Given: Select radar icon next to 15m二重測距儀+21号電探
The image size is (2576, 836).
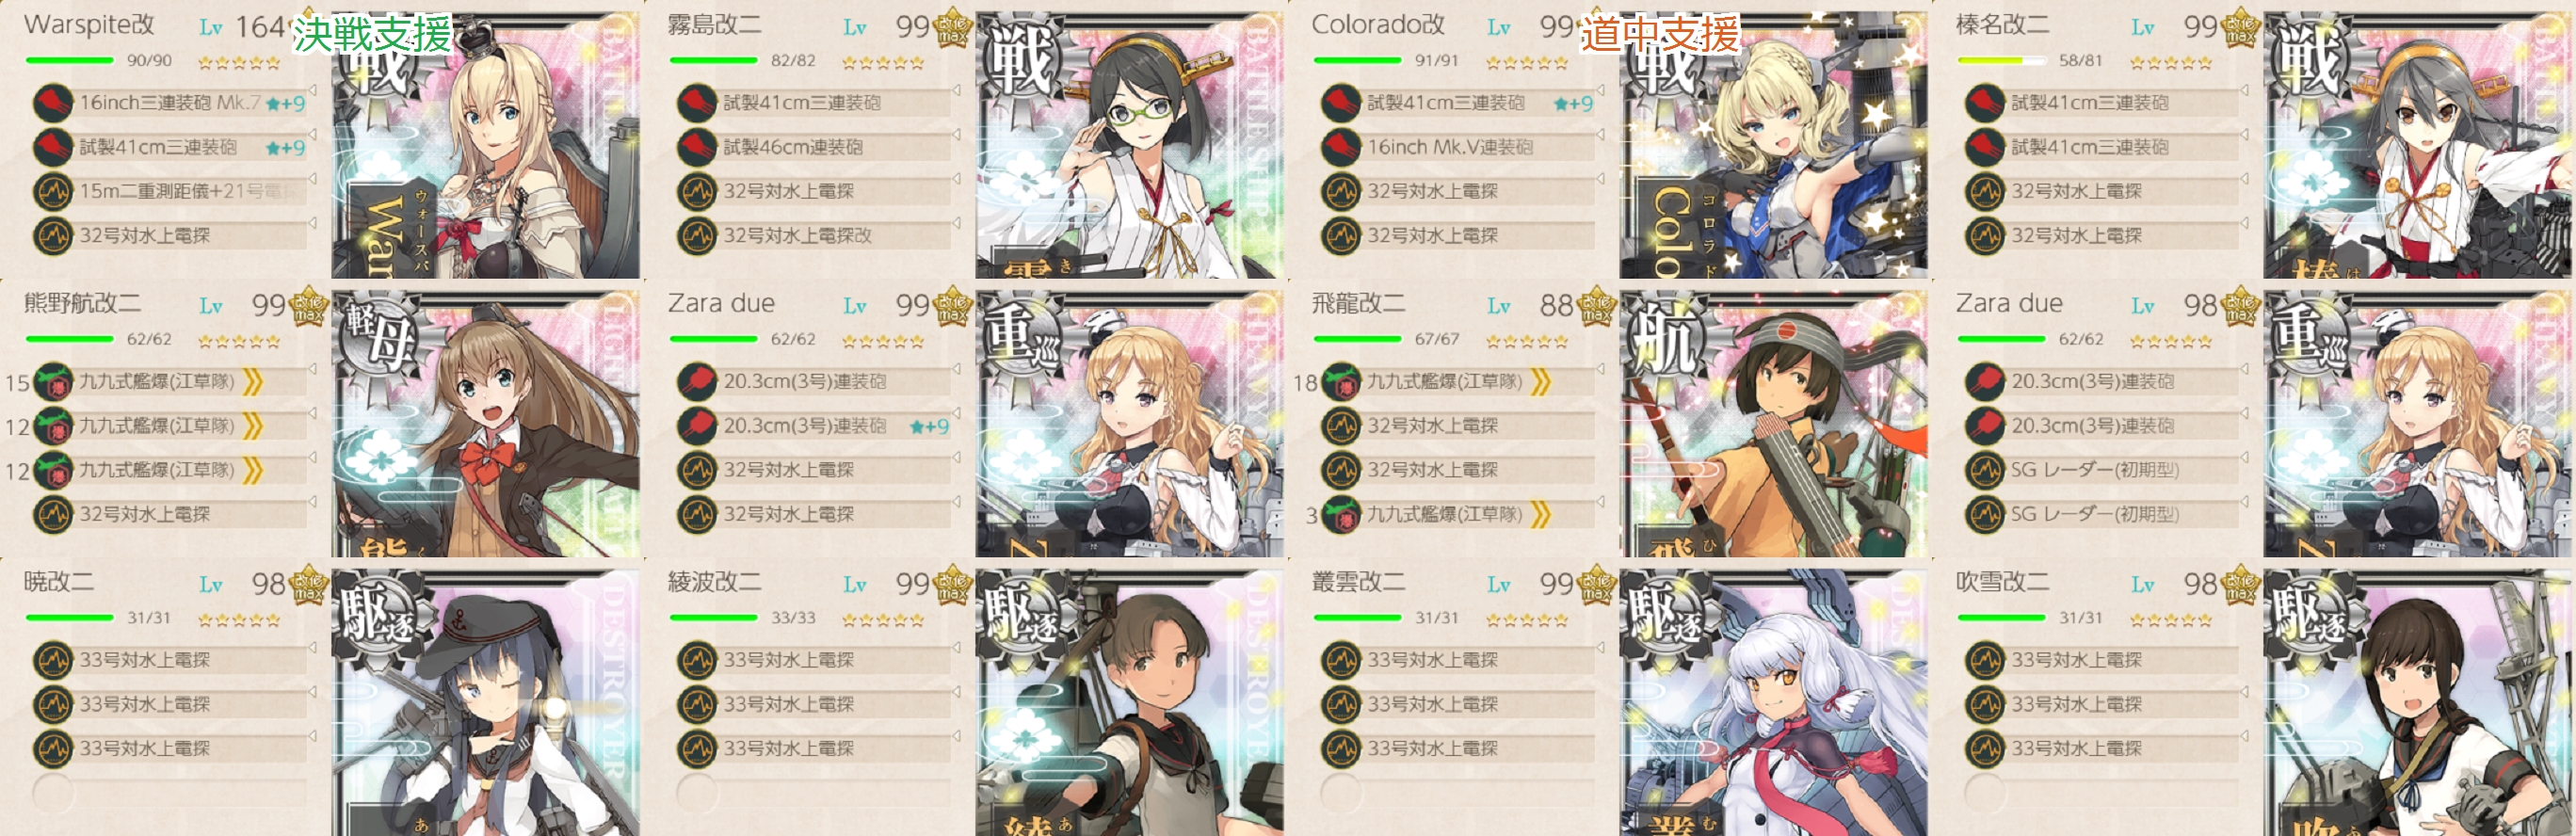Looking at the screenshot, I should pyautogui.click(x=53, y=191).
